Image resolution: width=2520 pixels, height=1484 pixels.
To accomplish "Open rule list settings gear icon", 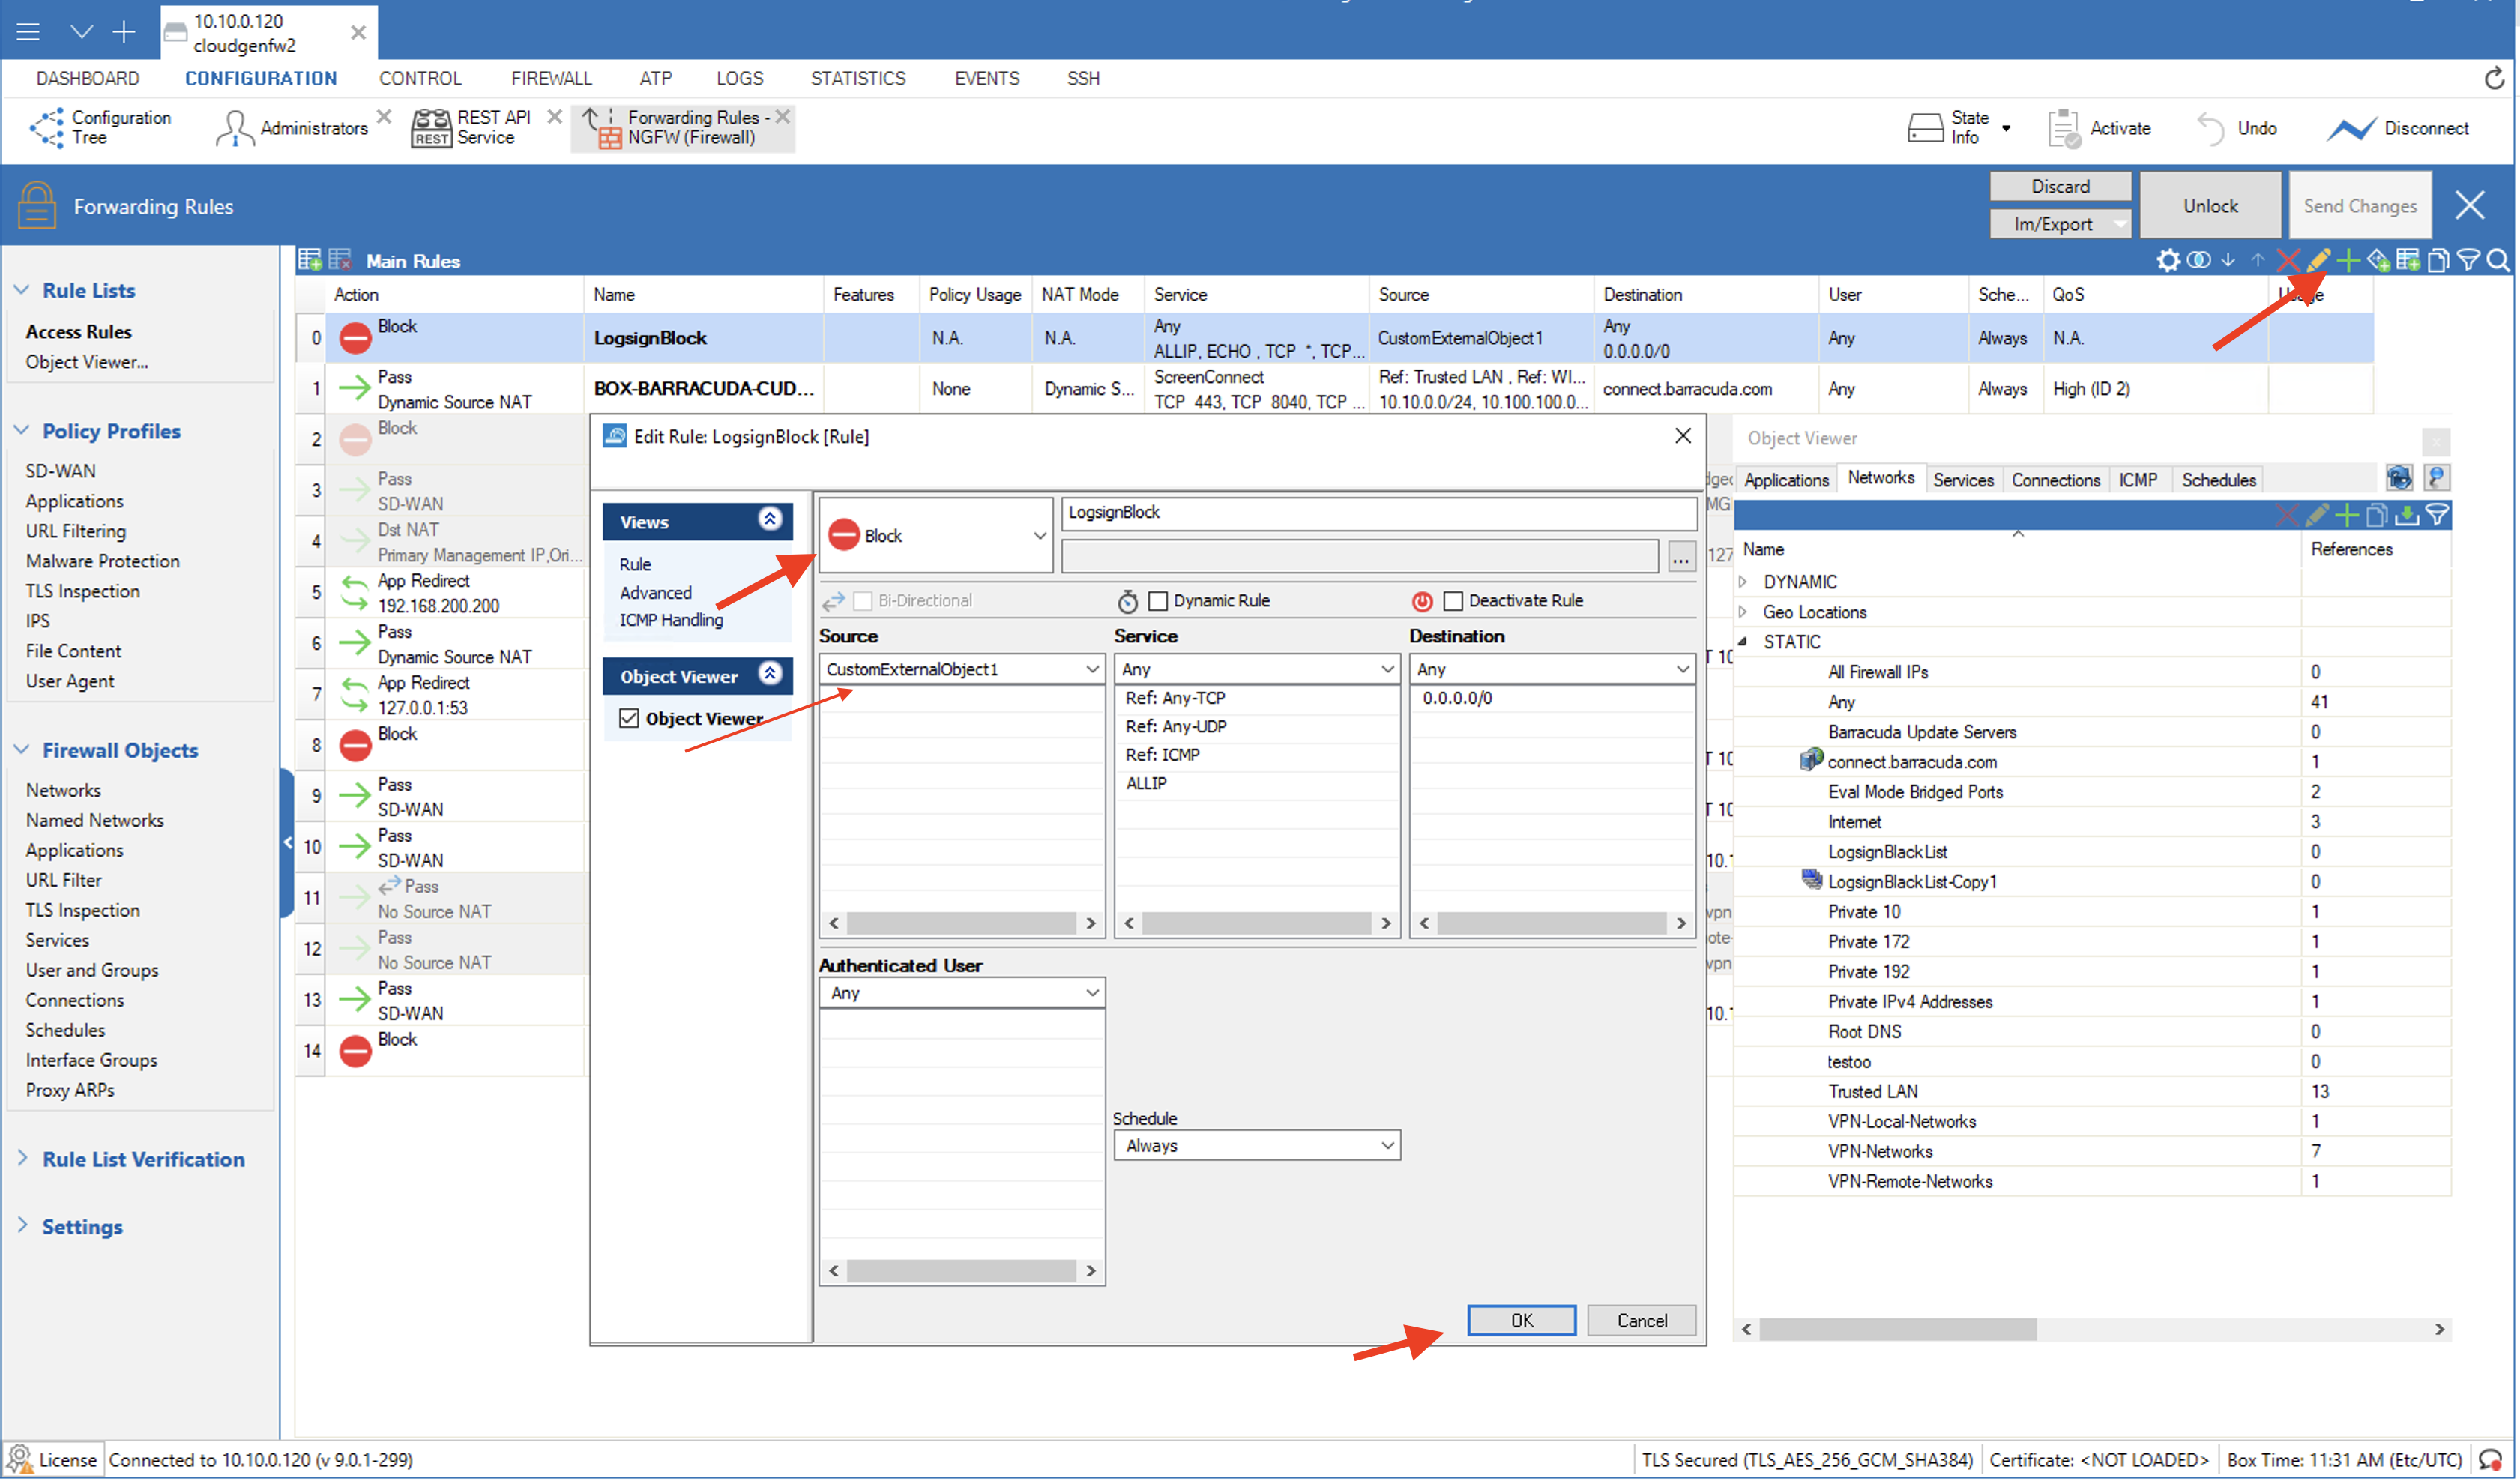I will click(x=2167, y=261).
